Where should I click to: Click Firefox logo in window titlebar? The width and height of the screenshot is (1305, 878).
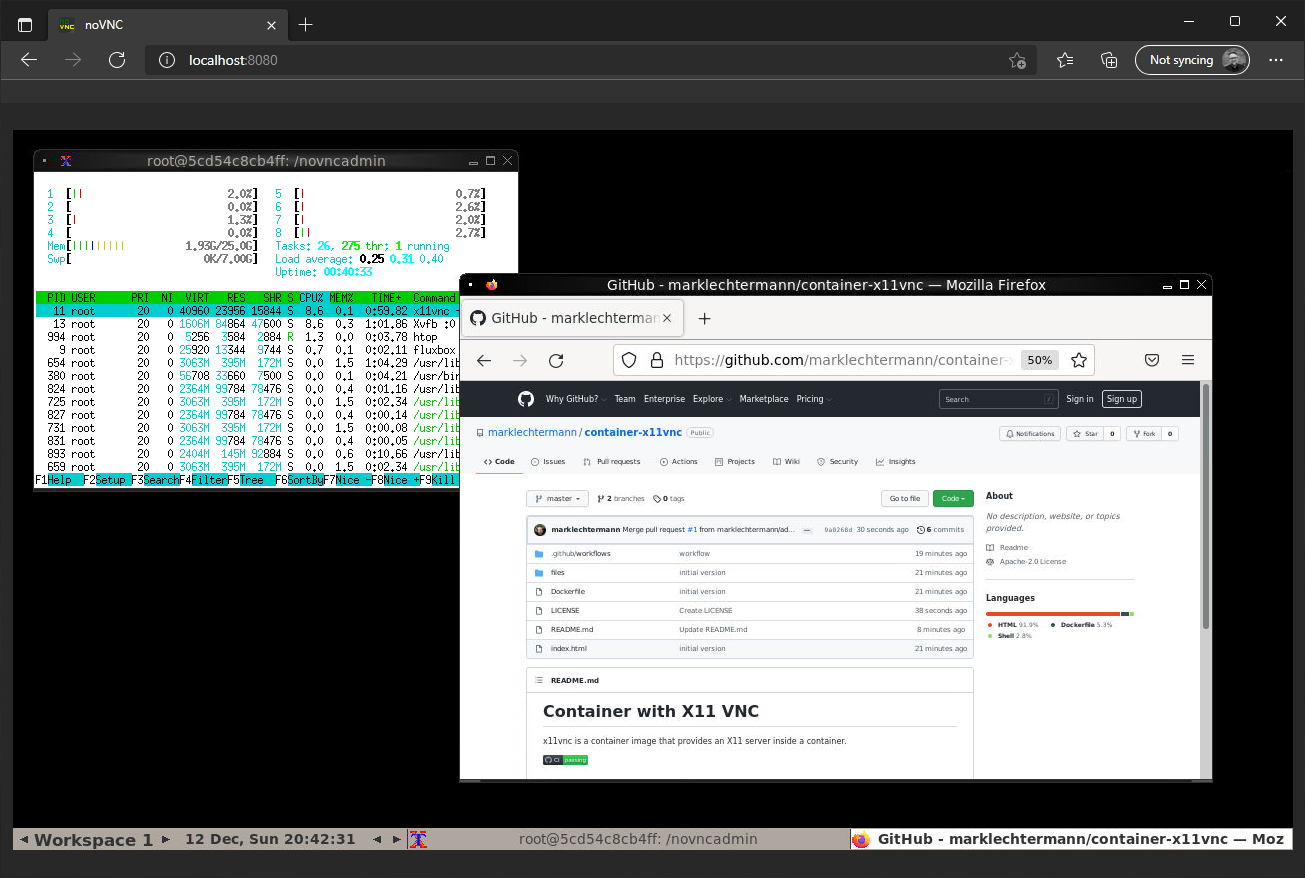click(491, 285)
